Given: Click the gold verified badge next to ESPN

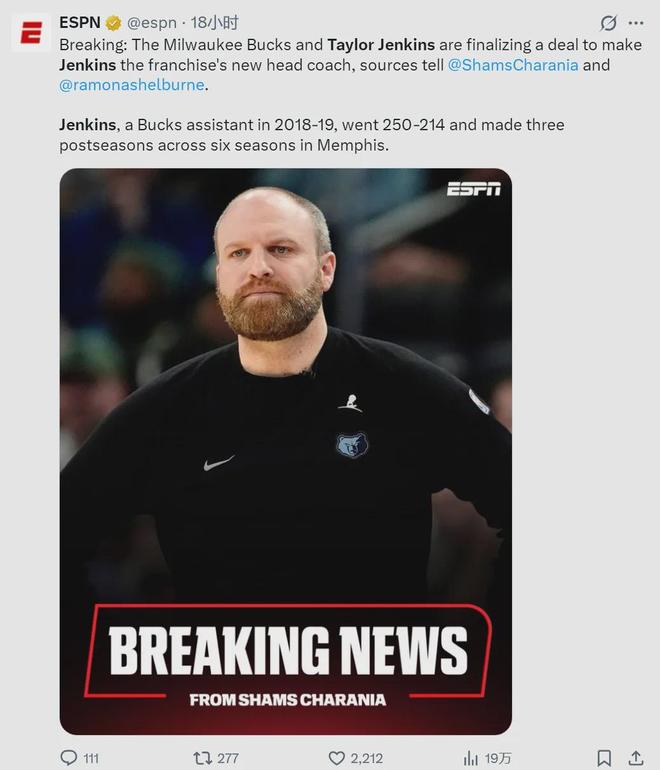Looking at the screenshot, I should 114,23.
